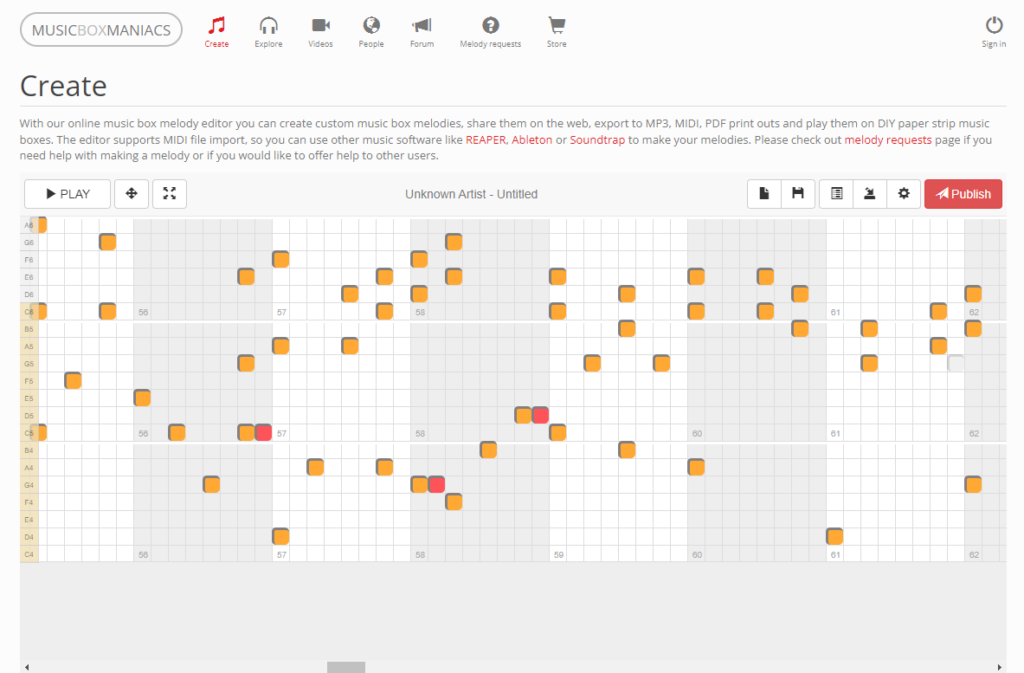
Task: Switch to the Create tab
Action: click(x=216, y=30)
